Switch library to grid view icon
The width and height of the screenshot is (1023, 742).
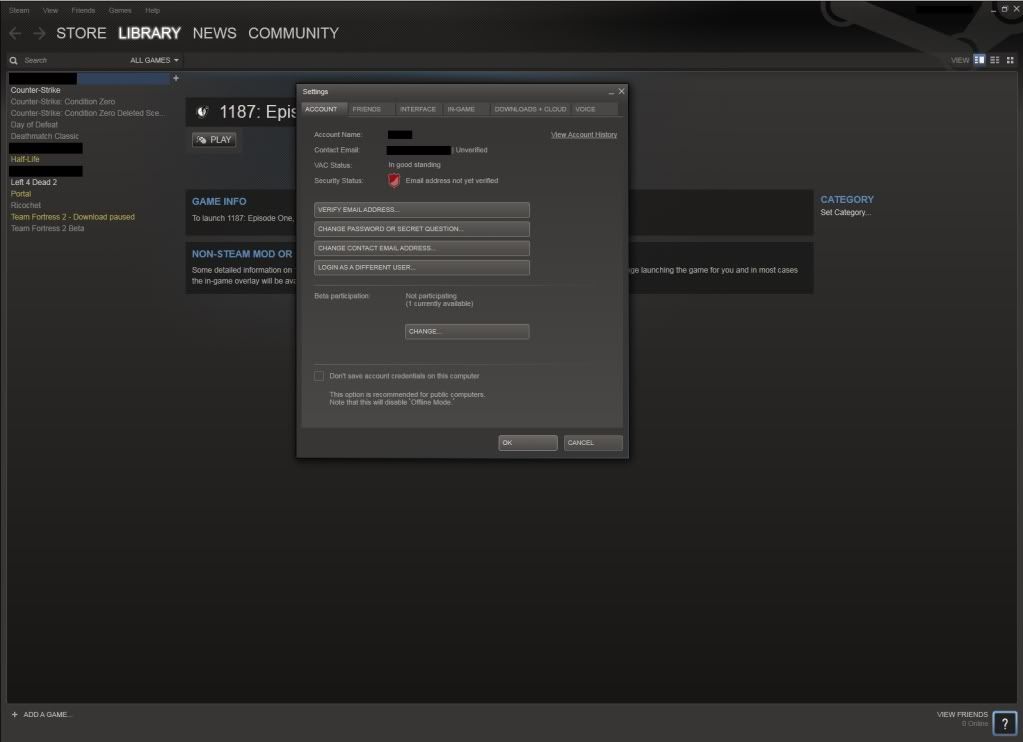pyautogui.click(x=1010, y=60)
